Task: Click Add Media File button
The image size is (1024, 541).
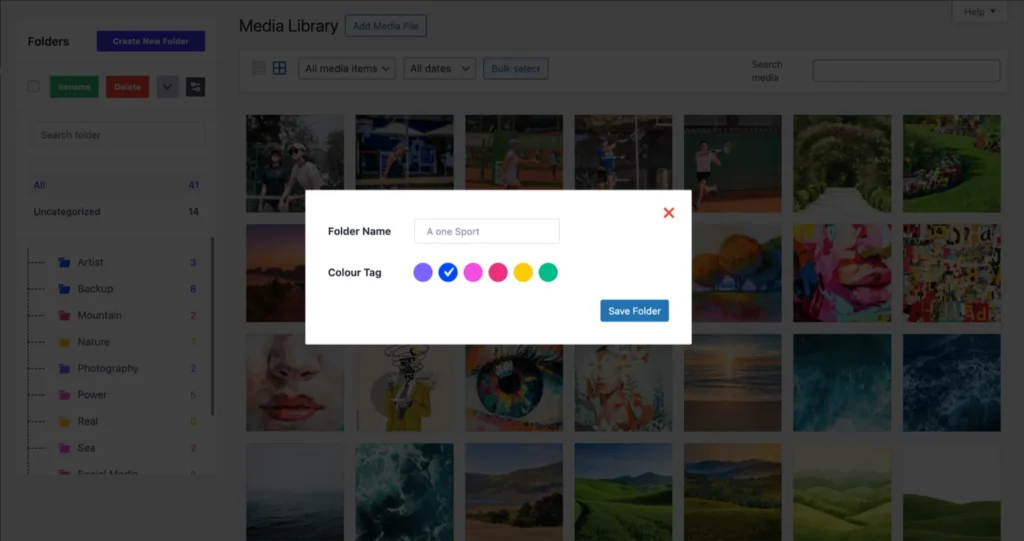Action: (385, 26)
